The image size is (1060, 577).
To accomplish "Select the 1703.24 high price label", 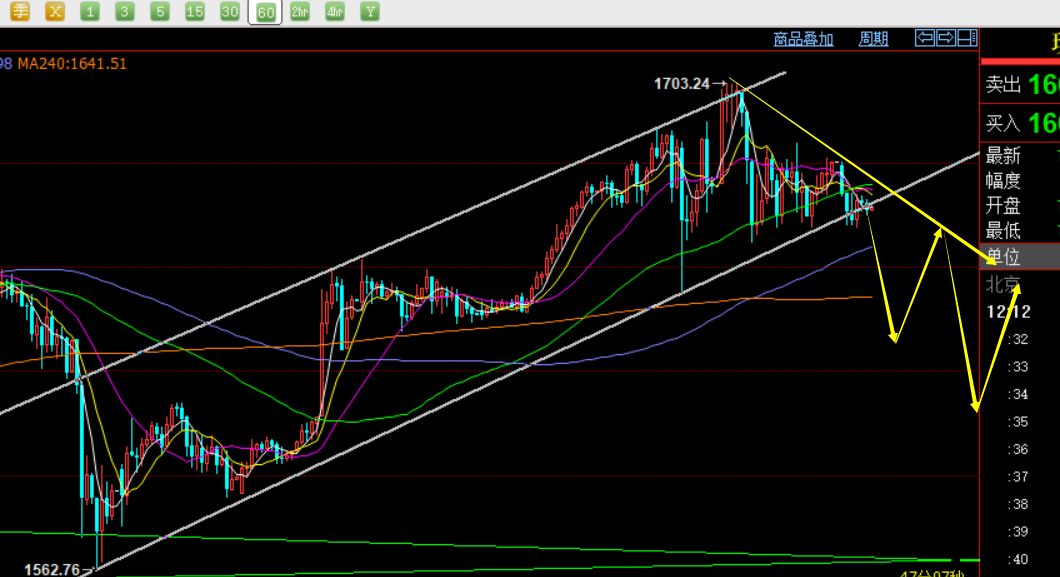I will [x=681, y=84].
